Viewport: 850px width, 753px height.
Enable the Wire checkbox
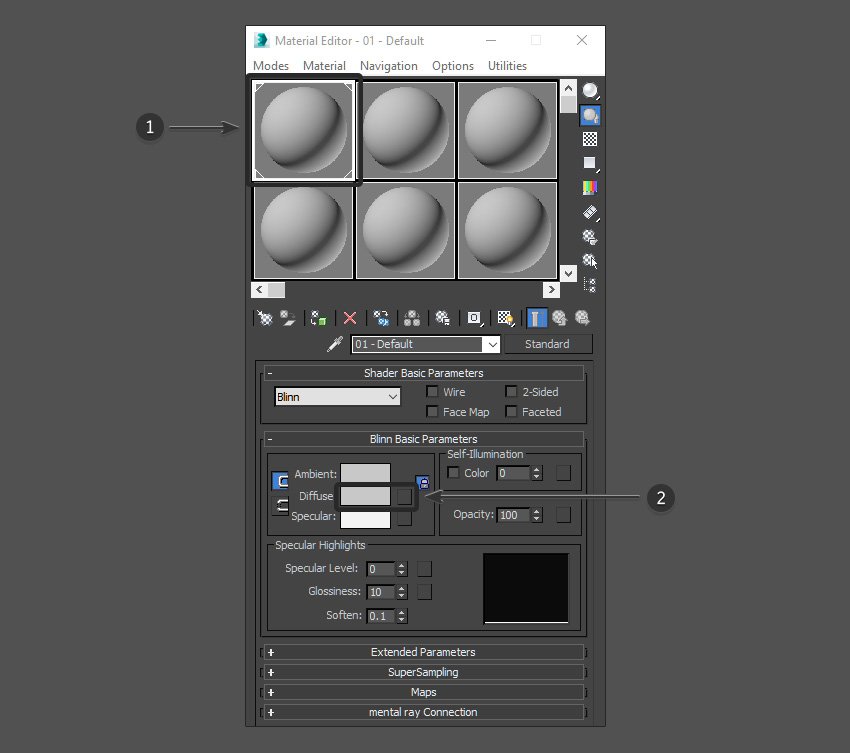click(433, 392)
